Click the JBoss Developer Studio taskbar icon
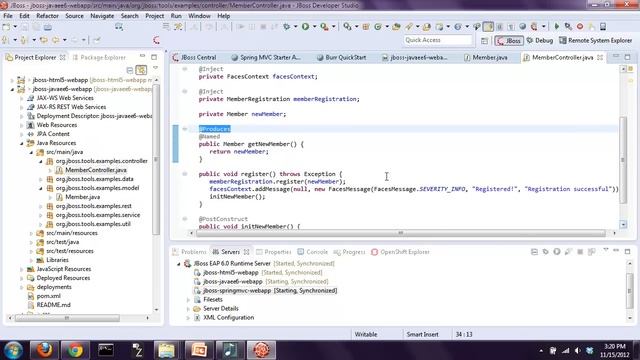This screenshot has width=640, height=360. pyautogui.click(x=261, y=350)
